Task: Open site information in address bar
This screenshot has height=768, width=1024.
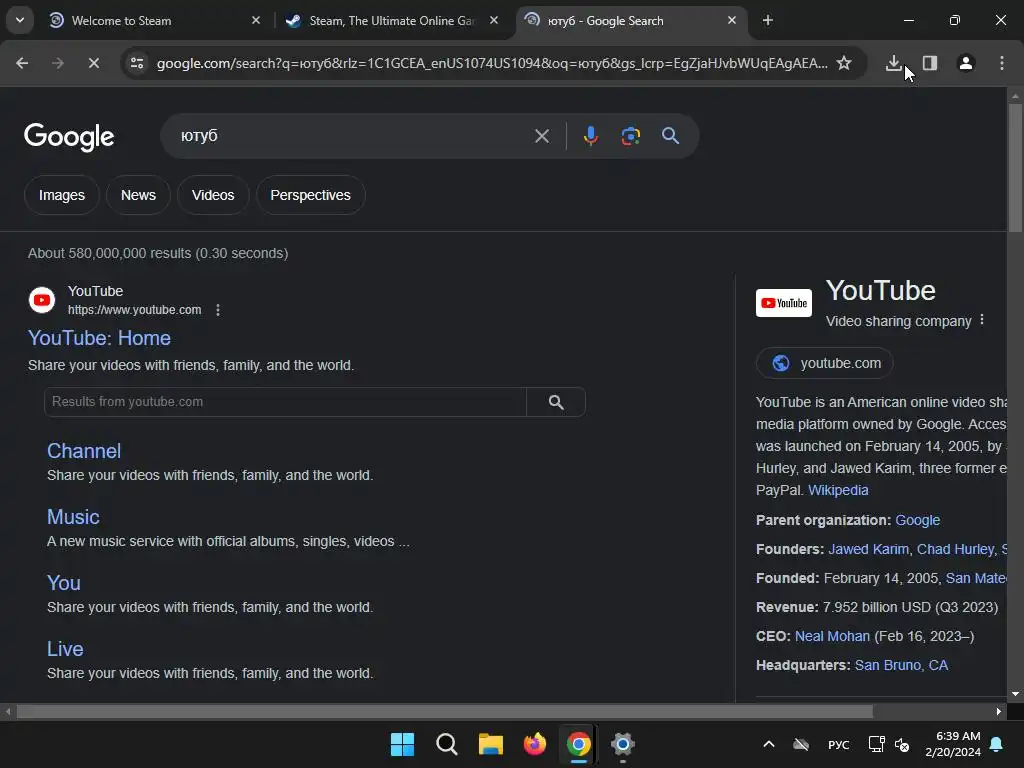Action: click(137, 63)
